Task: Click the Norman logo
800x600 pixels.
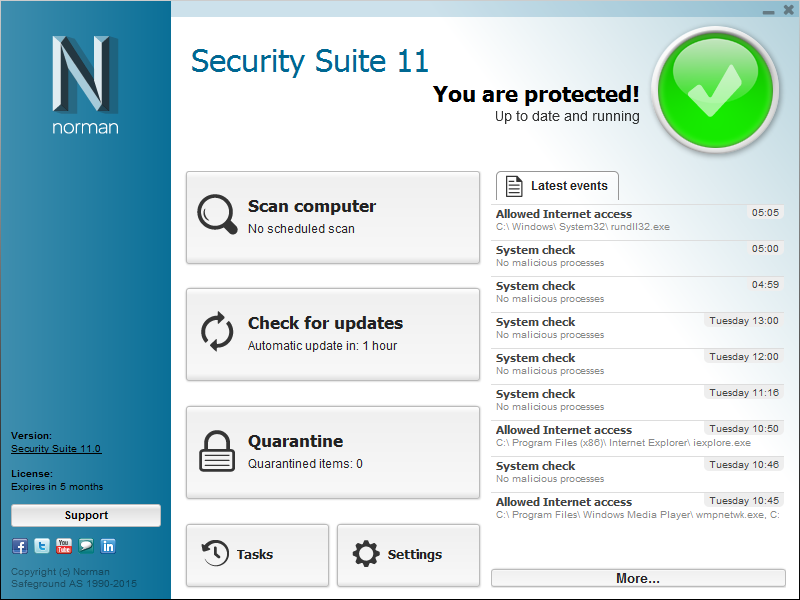Action: click(85, 85)
